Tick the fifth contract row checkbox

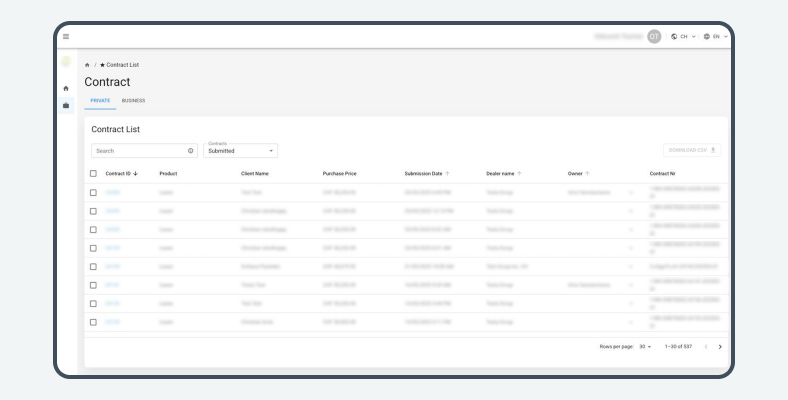click(x=93, y=266)
